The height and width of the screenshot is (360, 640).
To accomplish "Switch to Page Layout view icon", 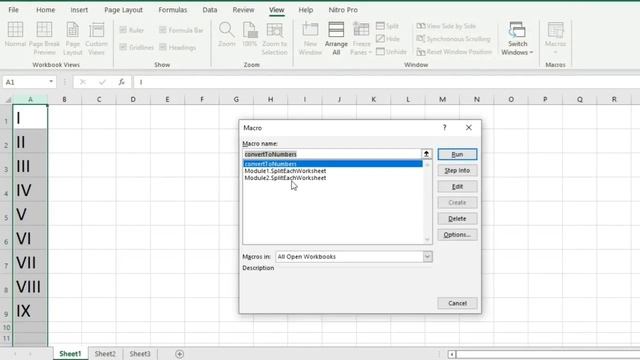I will click(x=73, y=30).
